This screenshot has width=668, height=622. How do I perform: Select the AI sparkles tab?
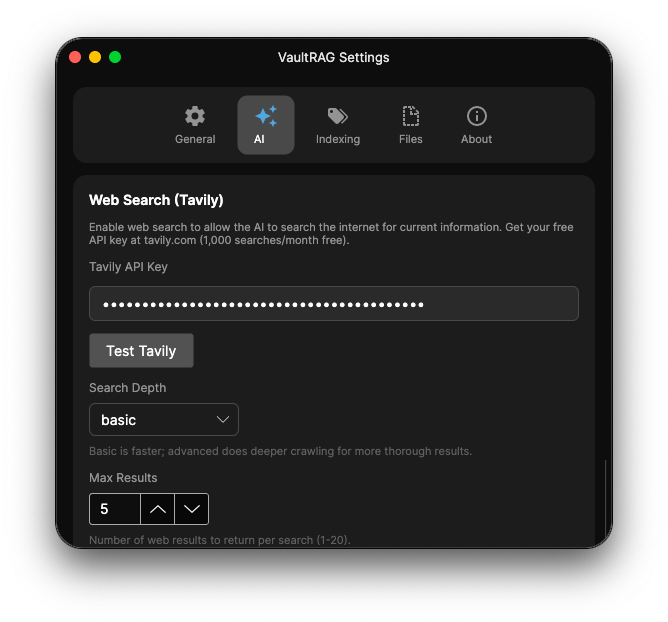[266, 125]
